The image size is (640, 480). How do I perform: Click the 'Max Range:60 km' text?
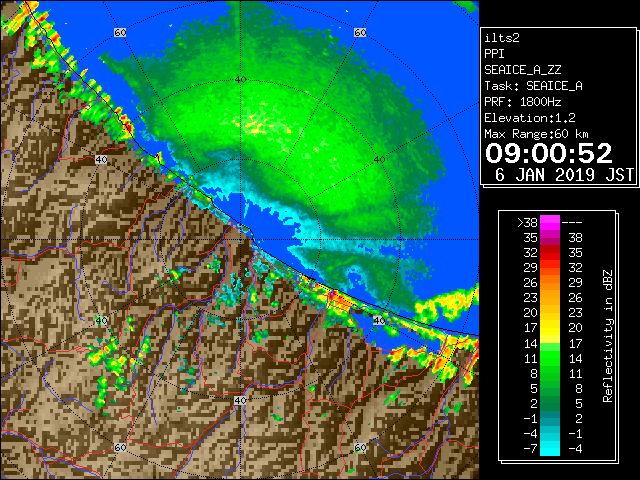coord(536,134)
